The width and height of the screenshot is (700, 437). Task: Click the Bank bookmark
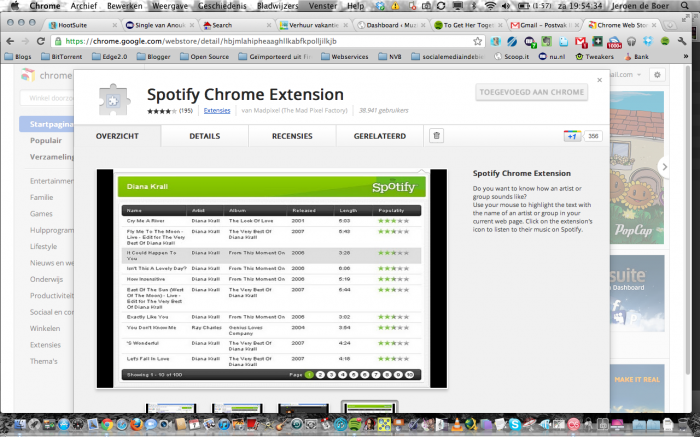(x=637, y=57)
